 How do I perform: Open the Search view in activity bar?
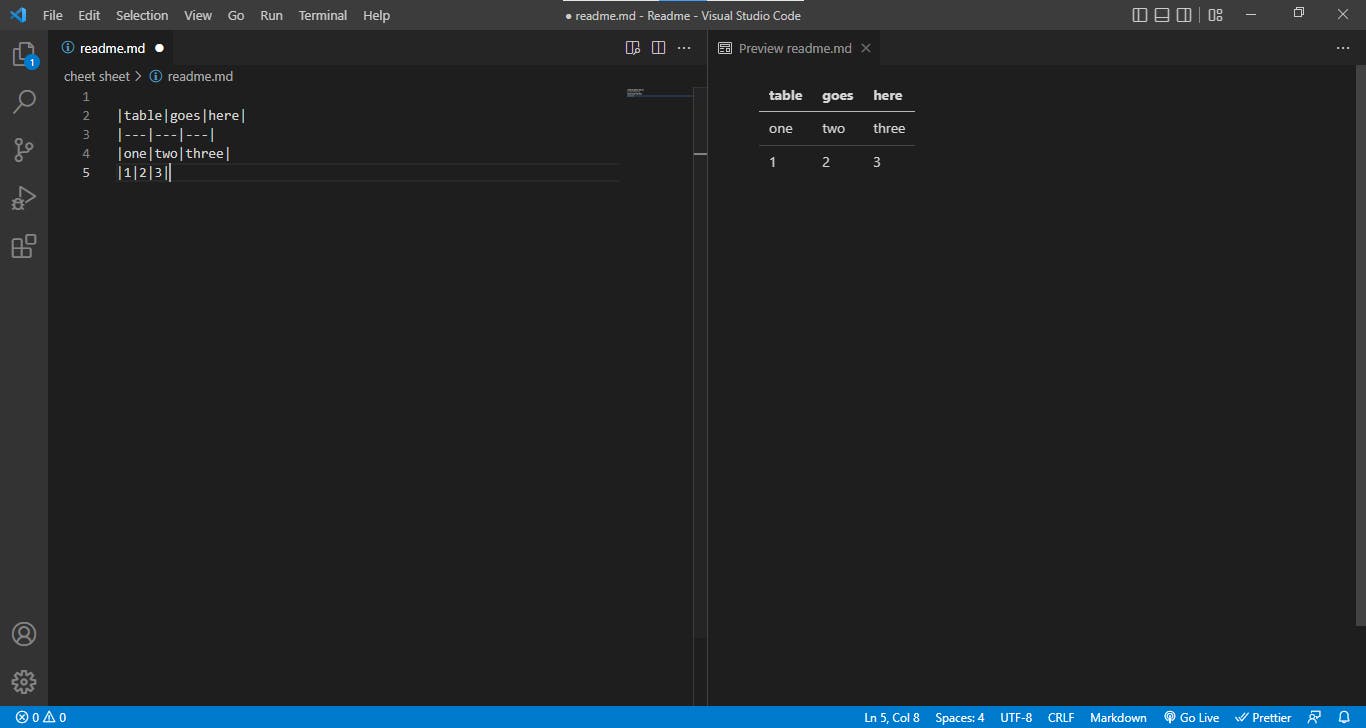tap(24, 101)
